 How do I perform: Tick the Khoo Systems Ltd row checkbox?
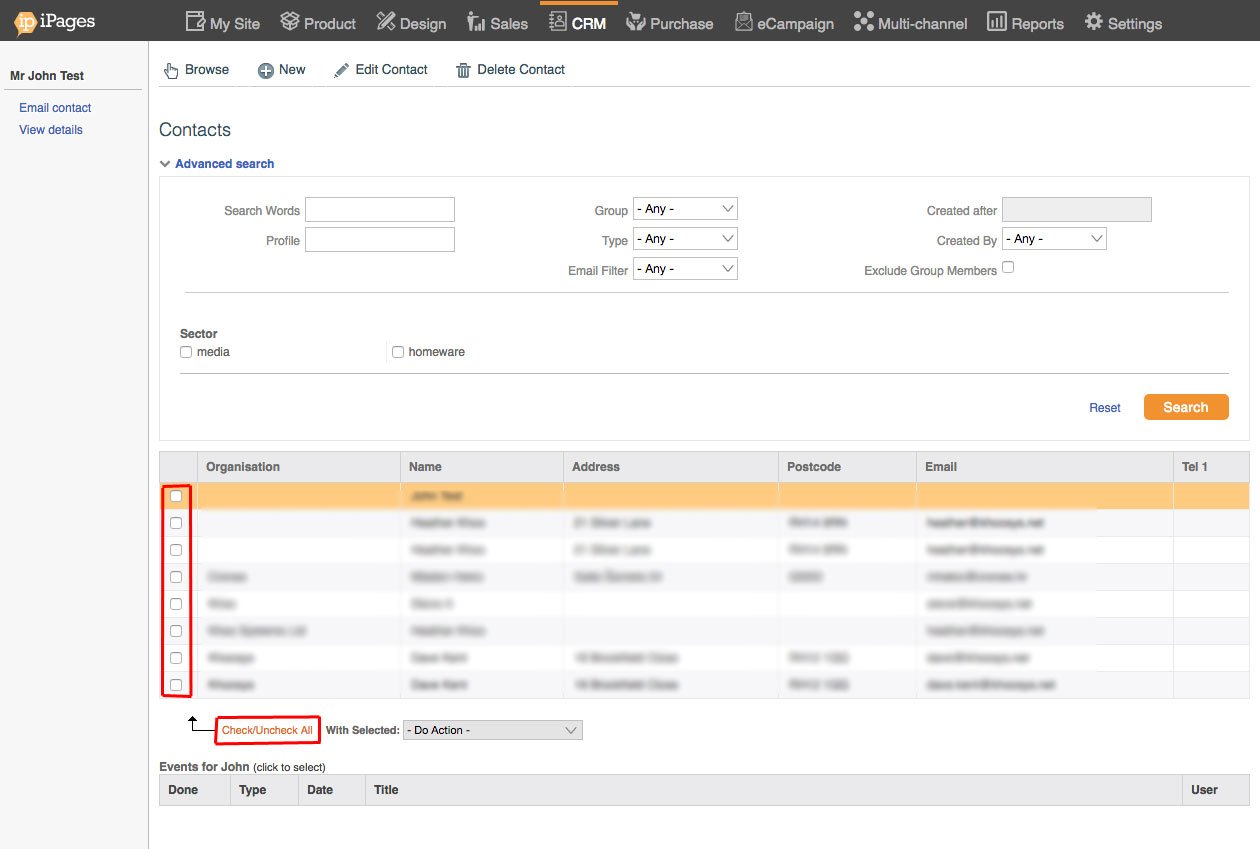(x=176, y=631)
